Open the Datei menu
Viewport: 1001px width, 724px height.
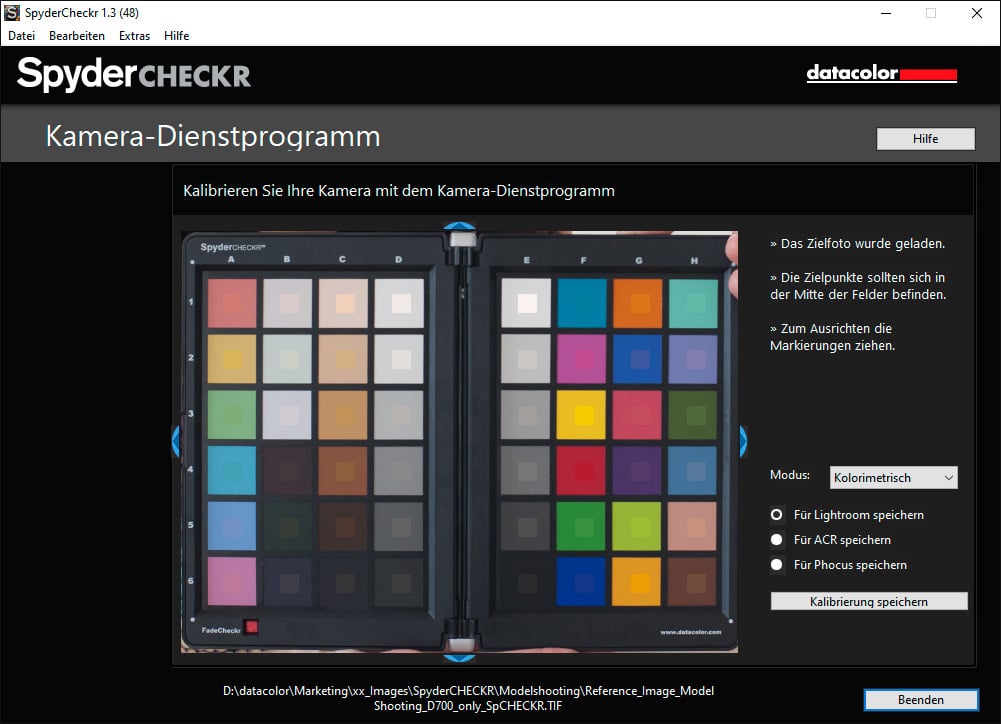tap(21, 36)
